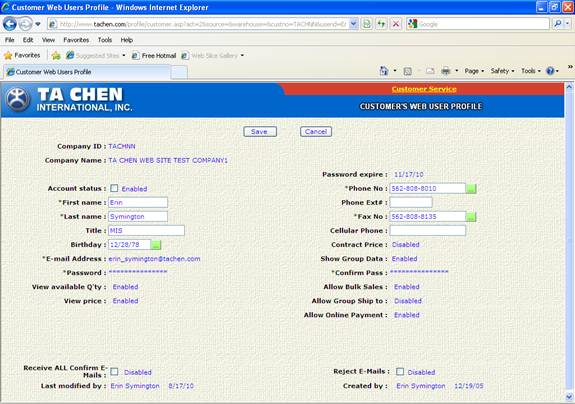Screen dimensions: 575x404
Task: Click the Read Mail envelope icon
Action: [430, 71]
